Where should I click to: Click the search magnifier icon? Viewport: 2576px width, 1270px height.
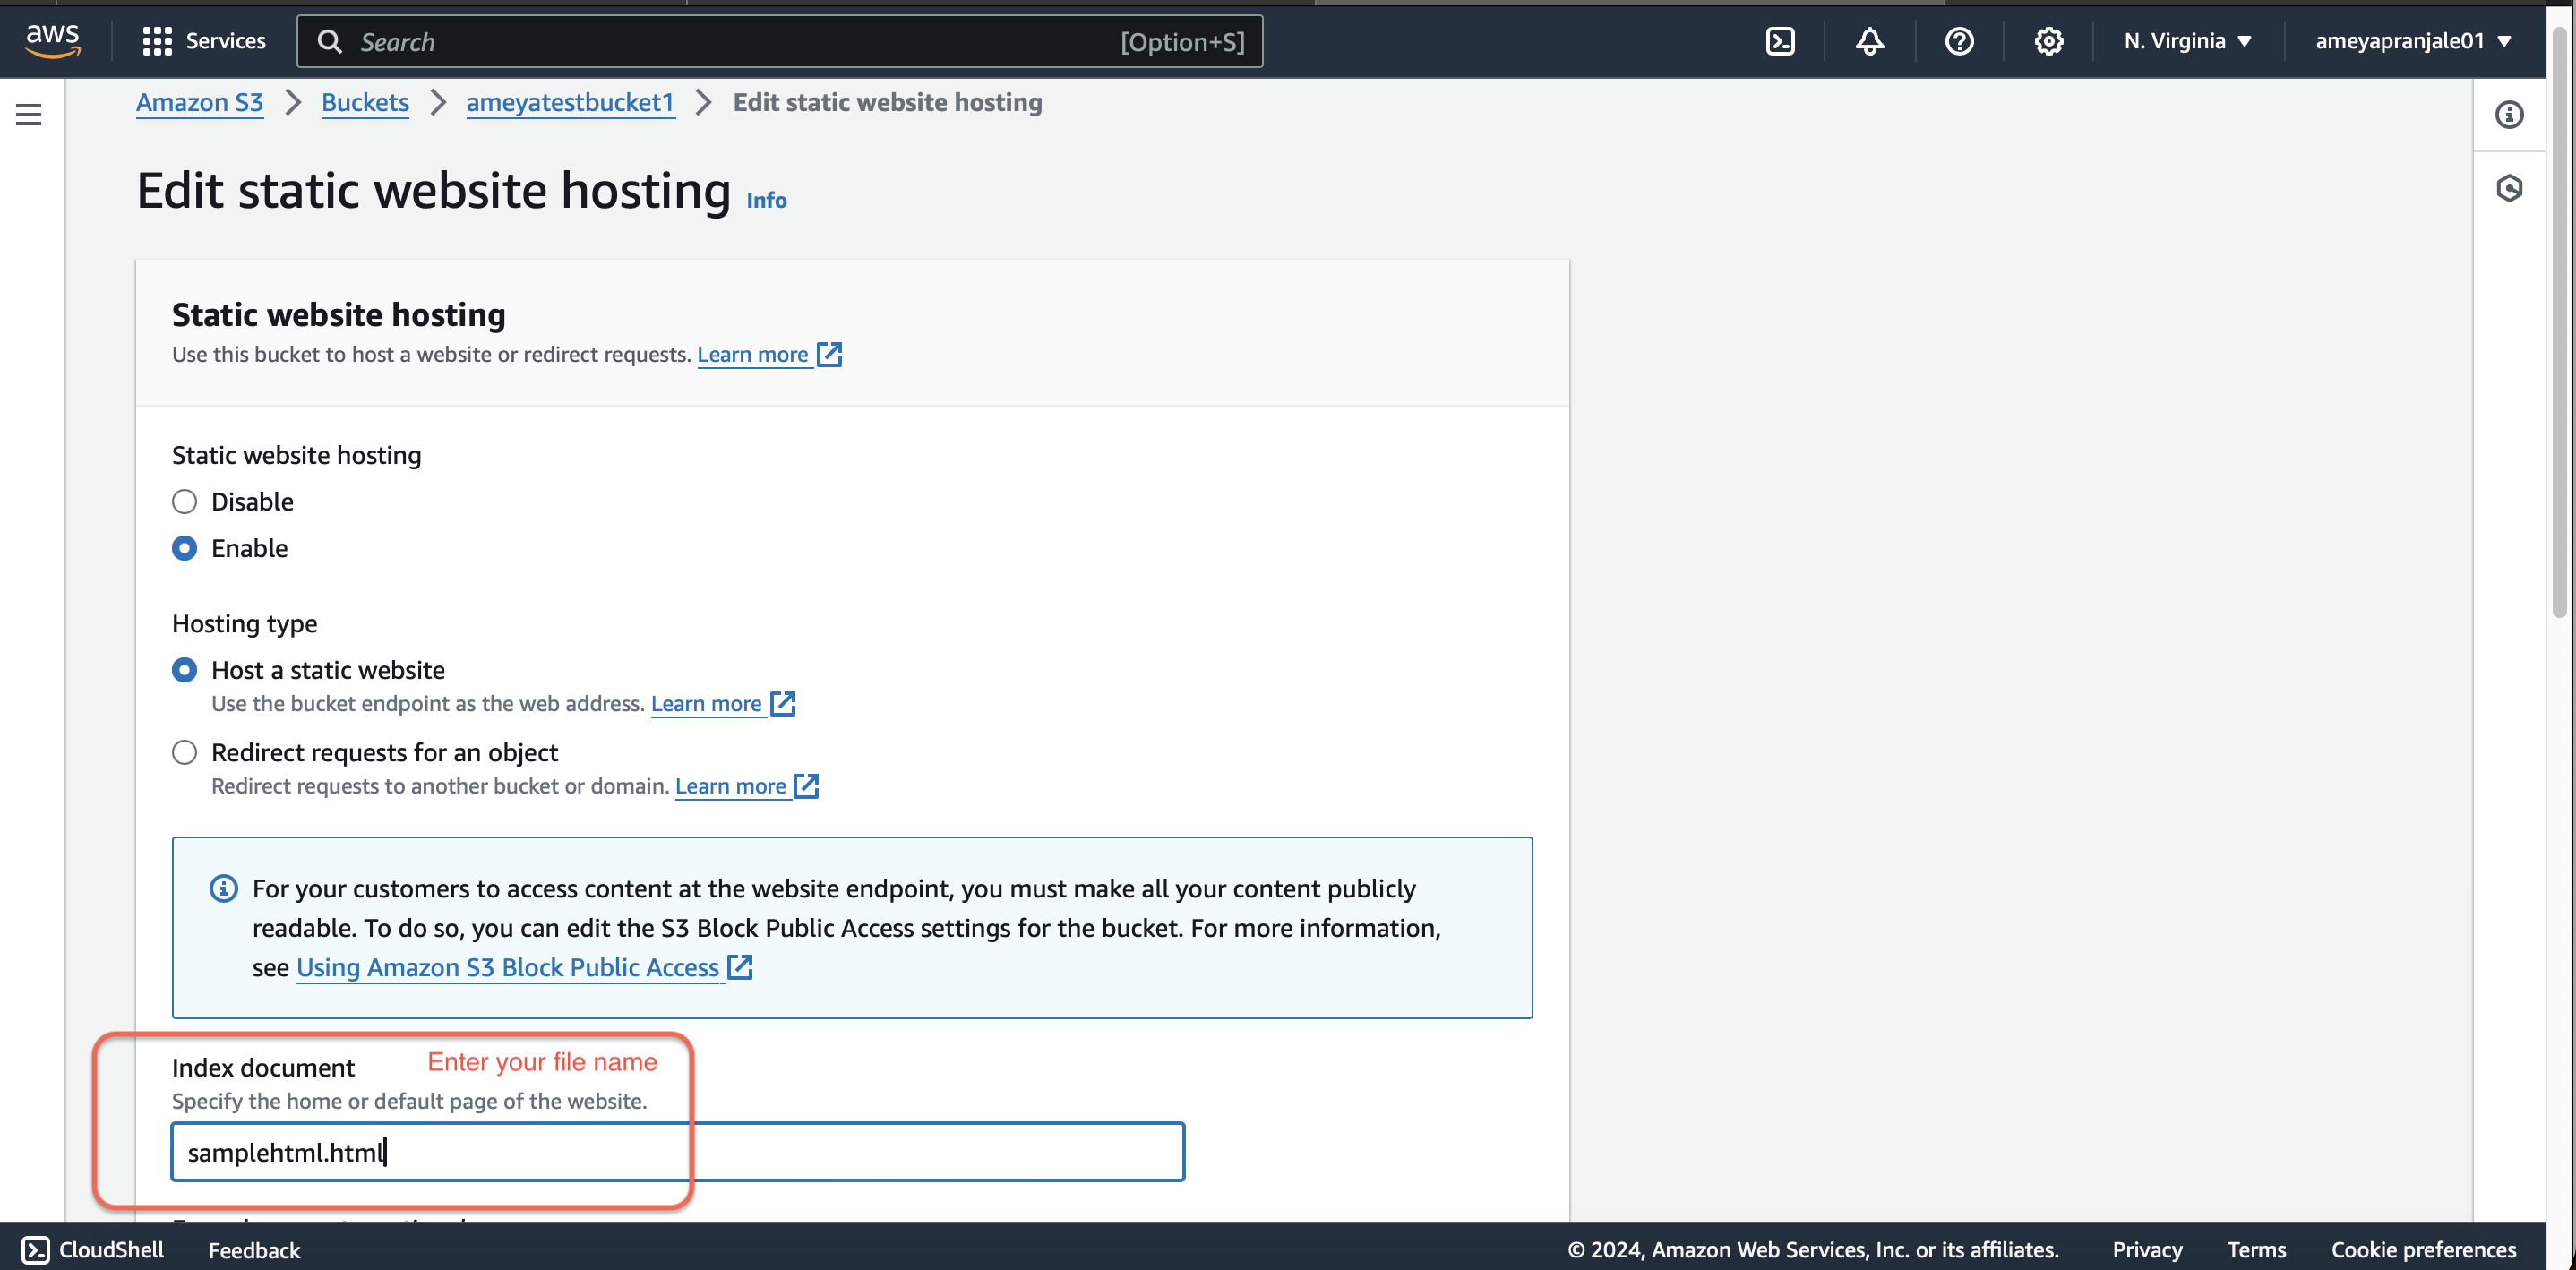[329, 41]
